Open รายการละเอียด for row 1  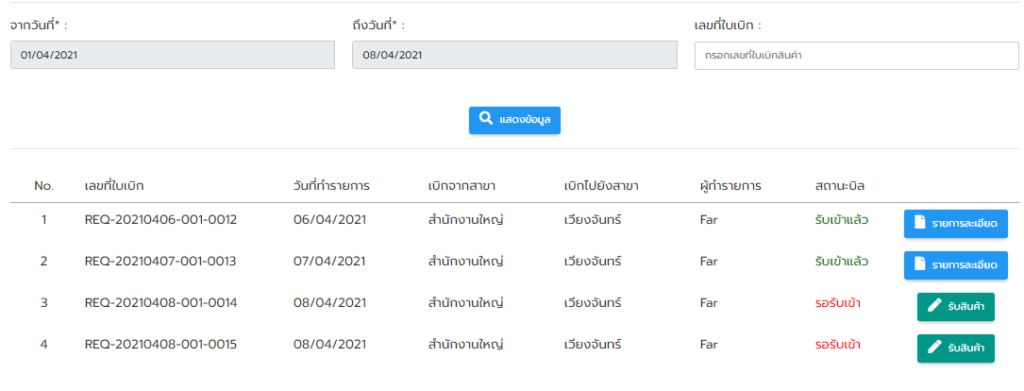tap(955, 224)
